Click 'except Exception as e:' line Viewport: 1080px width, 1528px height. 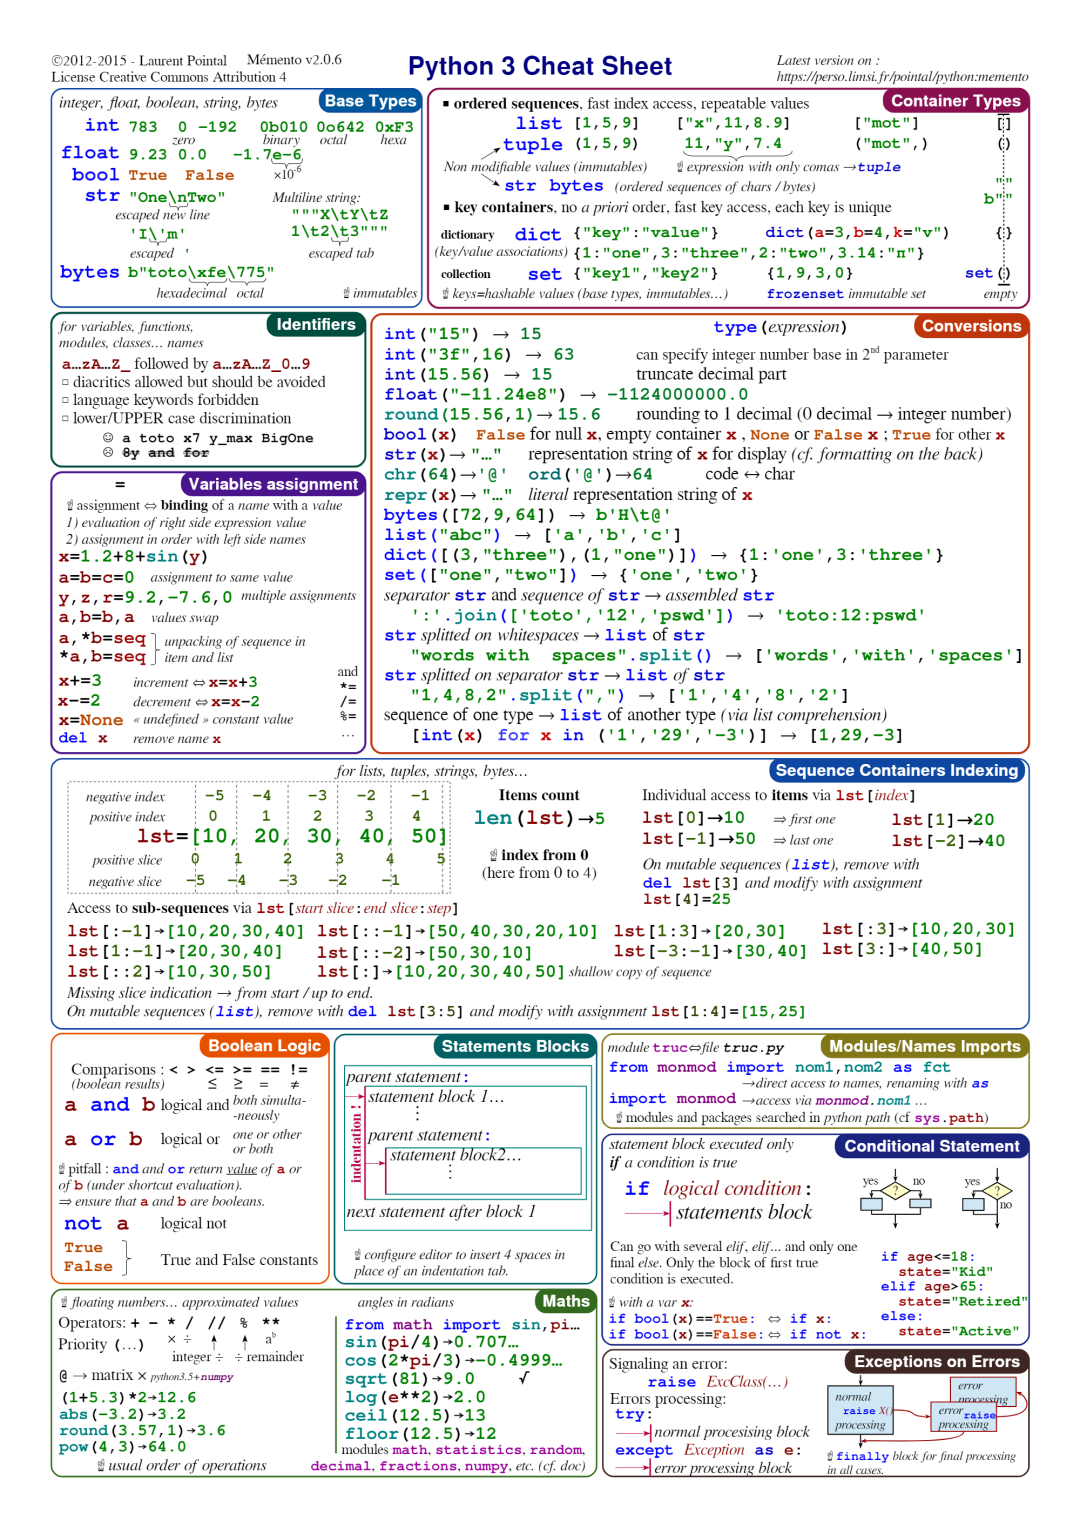(x=708, y=1450)
